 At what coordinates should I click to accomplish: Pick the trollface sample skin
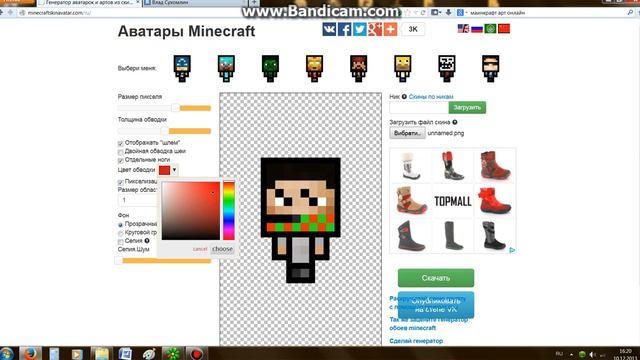(x=447, y=69)
